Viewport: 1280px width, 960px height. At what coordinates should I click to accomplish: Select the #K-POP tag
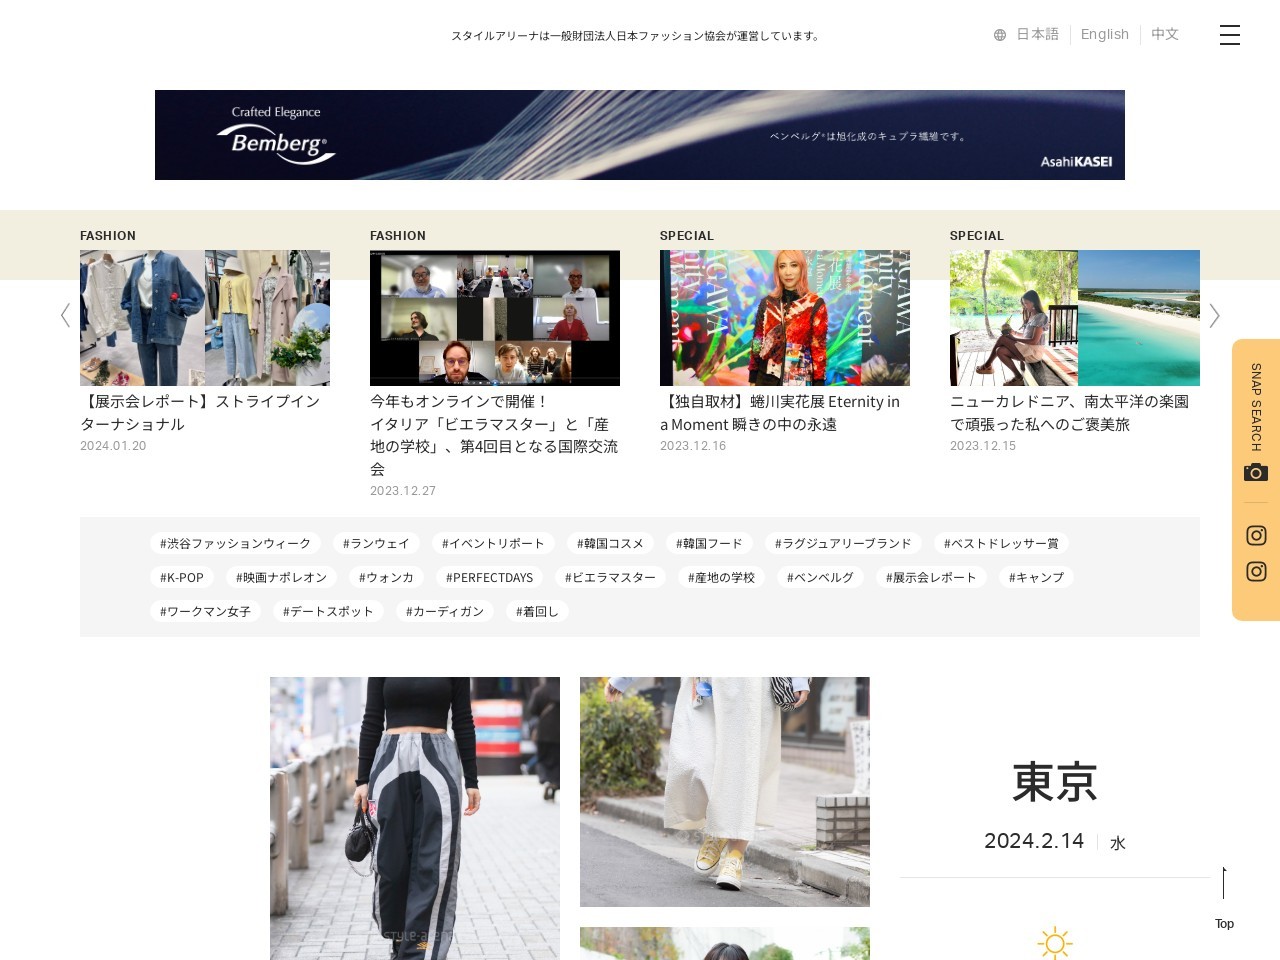pyautogui.click(x=182, y=577)
